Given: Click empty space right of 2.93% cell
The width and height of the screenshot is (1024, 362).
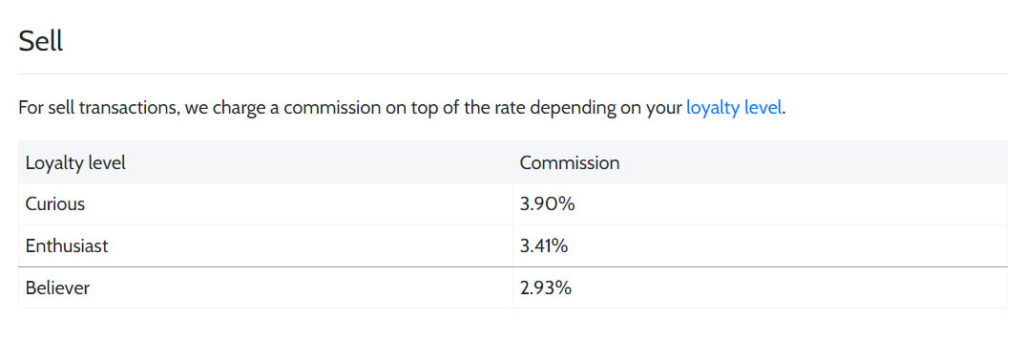Looking at the screenshot, I should coord(790,288).
